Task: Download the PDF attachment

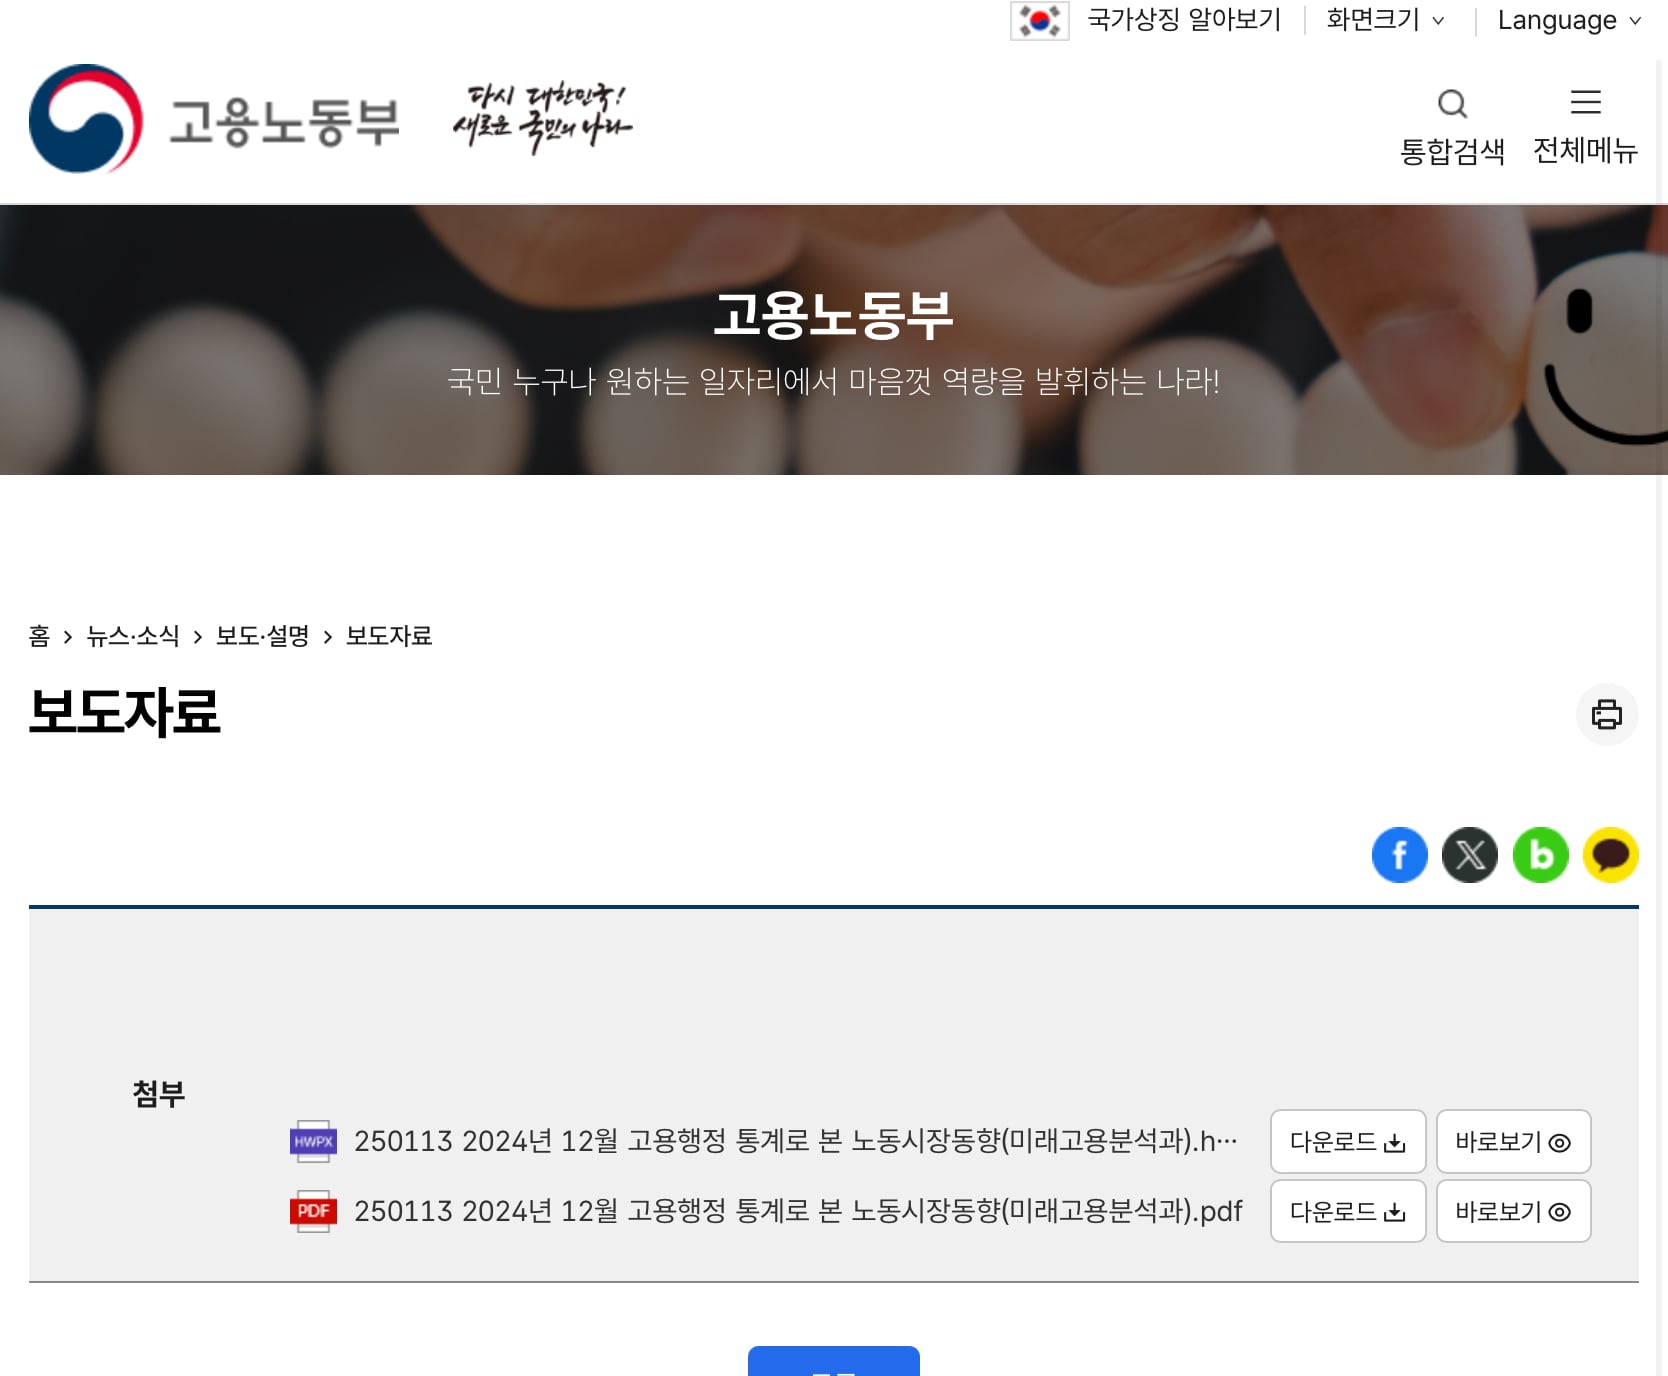Action: (1348, 1211)
